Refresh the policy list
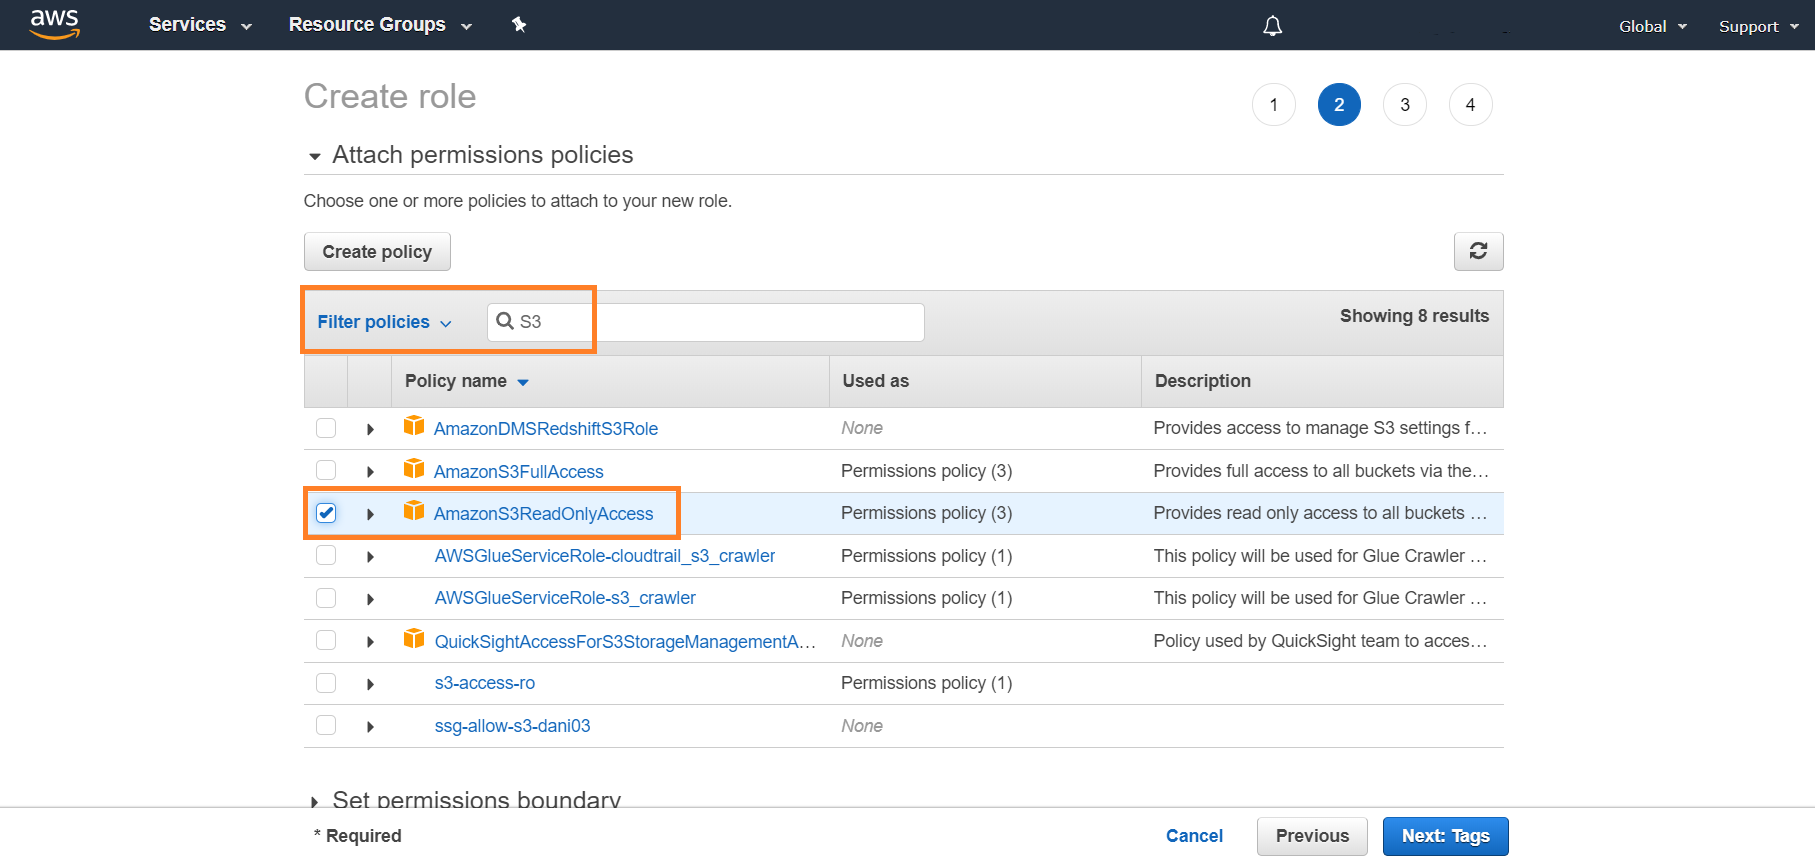This screenshot has width=1815, height=862. coord(1478,251)
